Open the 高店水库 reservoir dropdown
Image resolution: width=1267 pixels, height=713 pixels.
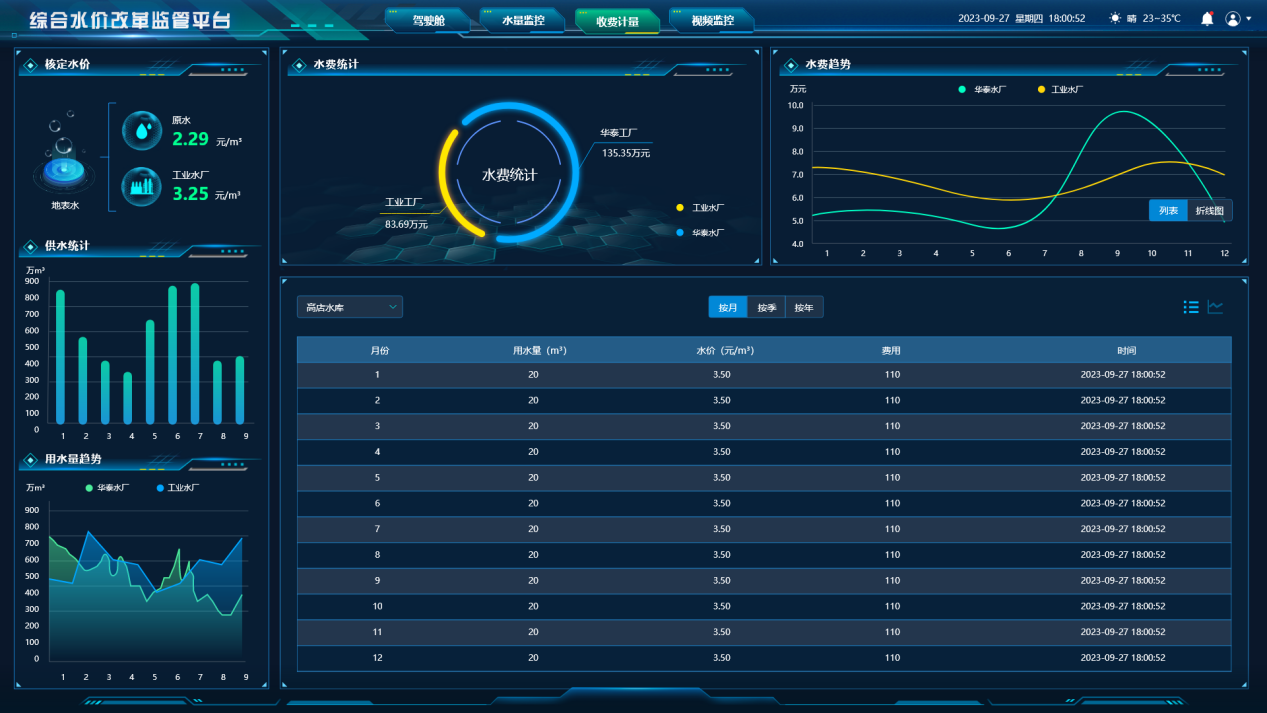point(350,307)
